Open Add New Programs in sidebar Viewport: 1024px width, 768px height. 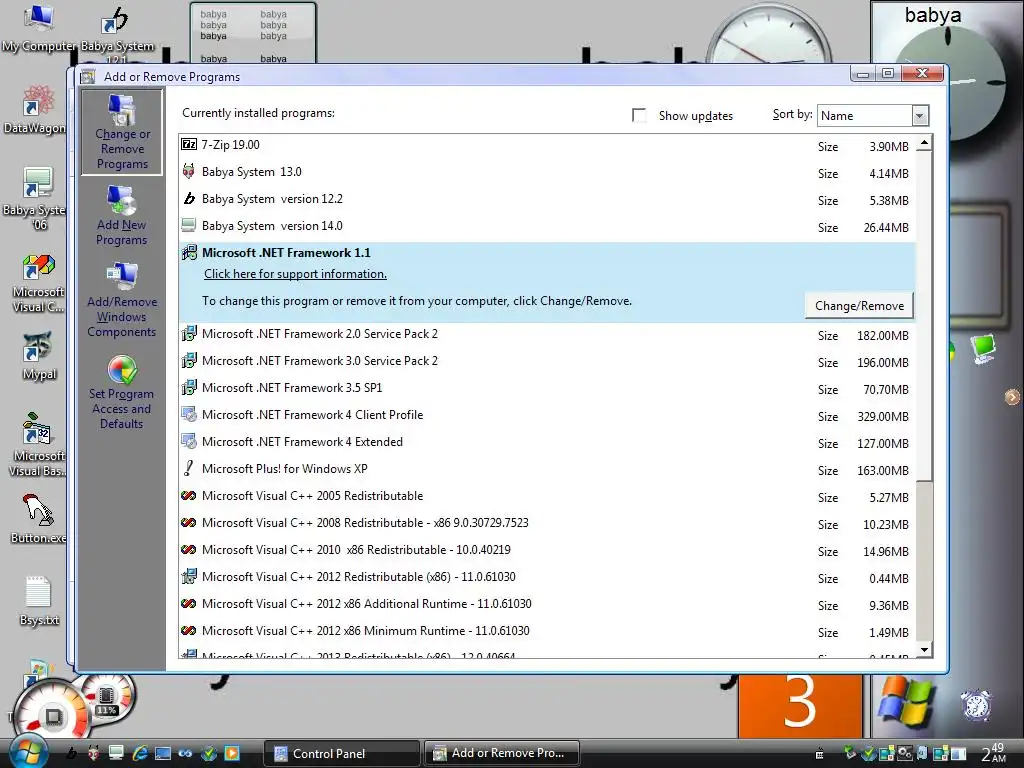[121, 216]
